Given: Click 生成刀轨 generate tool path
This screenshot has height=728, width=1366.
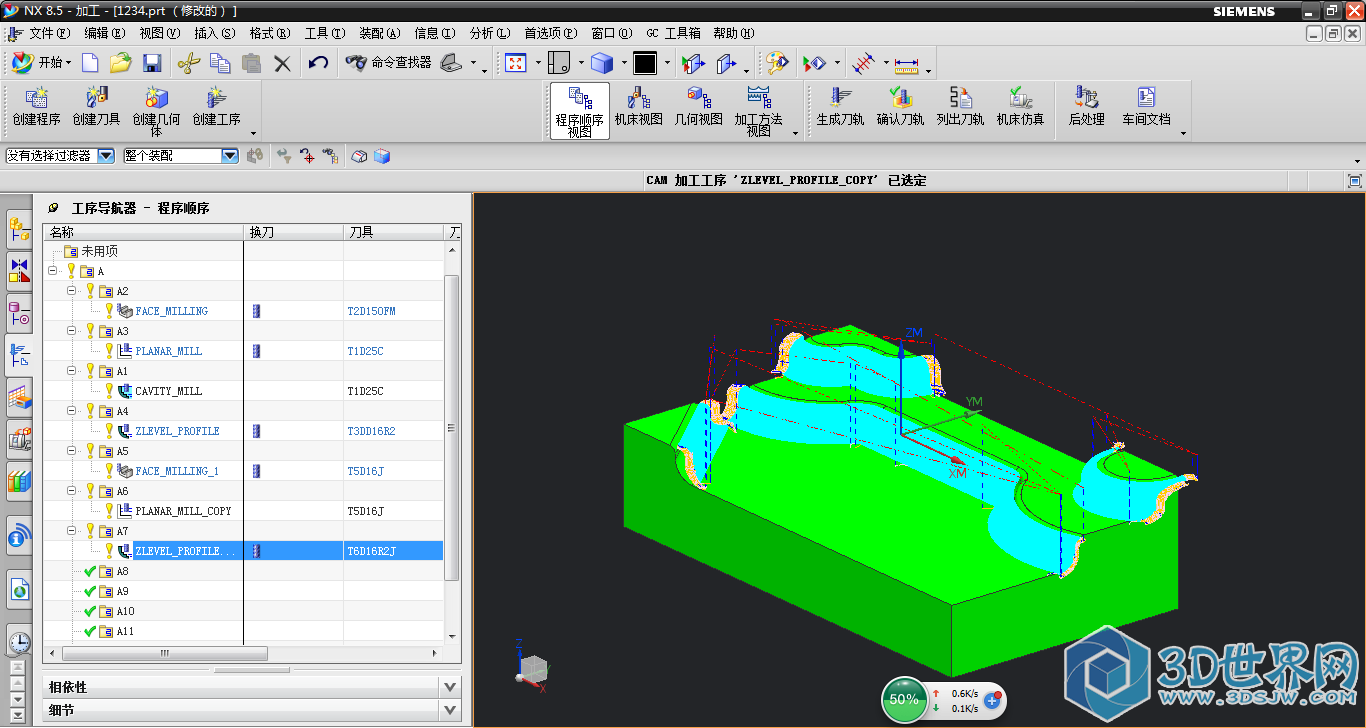Looking at the screenshot, I should point(840,108).
